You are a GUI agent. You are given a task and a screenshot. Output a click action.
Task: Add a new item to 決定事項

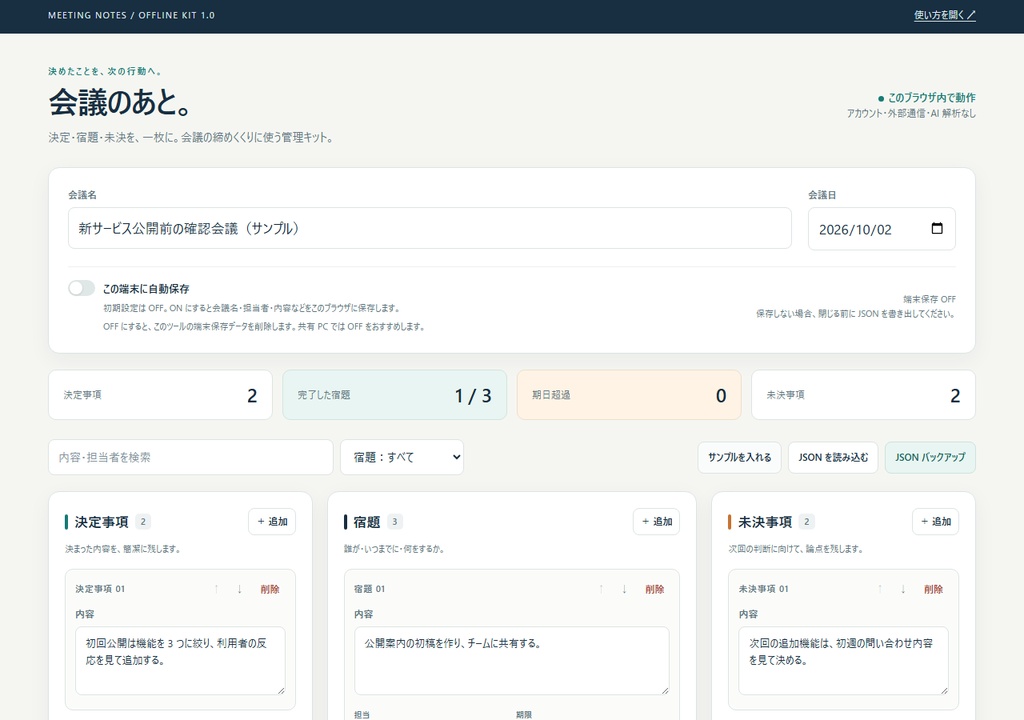(272, 521)
